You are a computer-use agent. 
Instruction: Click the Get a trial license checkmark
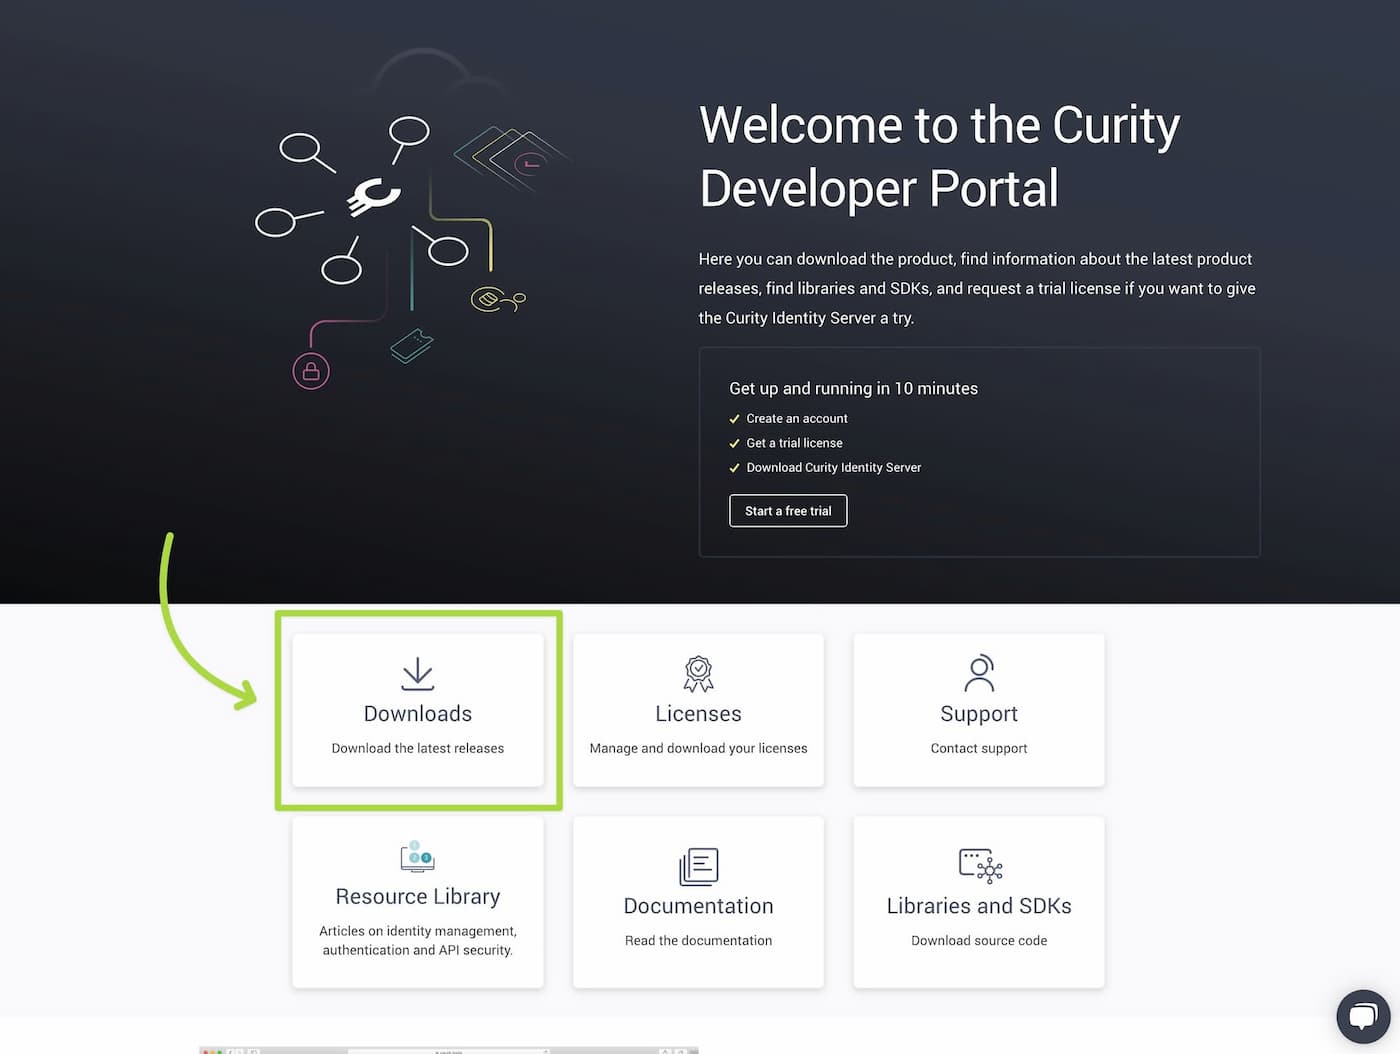[735, 443]
